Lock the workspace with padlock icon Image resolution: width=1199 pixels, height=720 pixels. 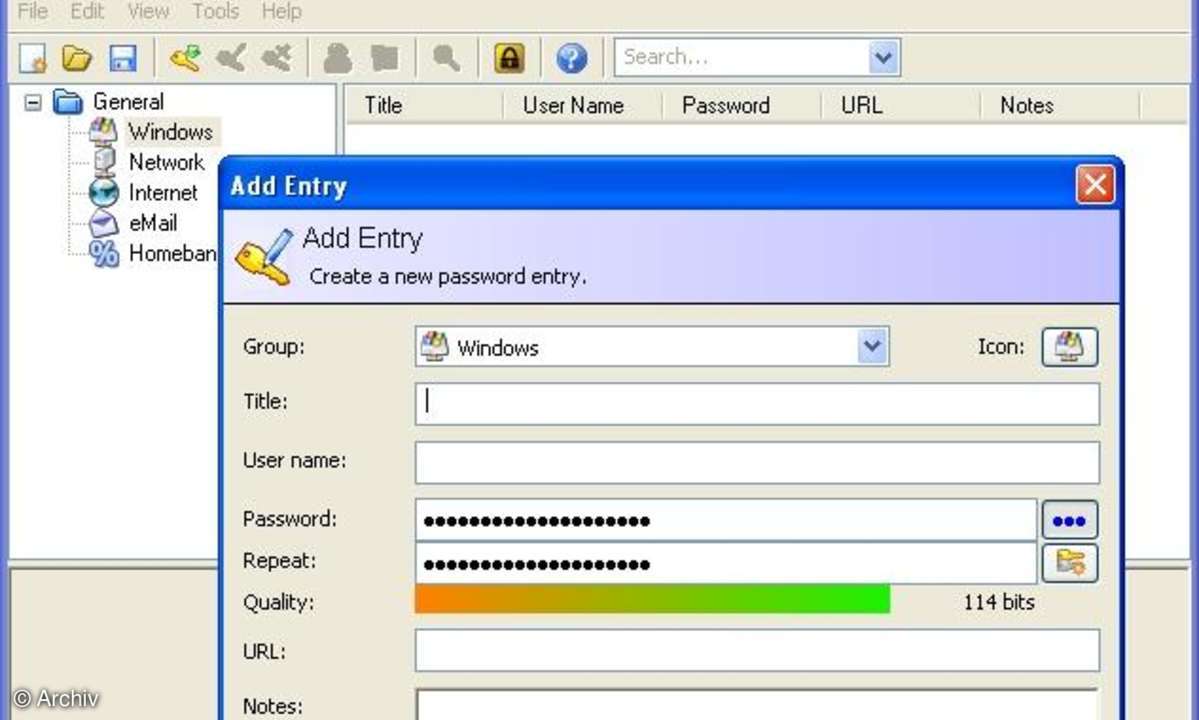click(509, 58)
